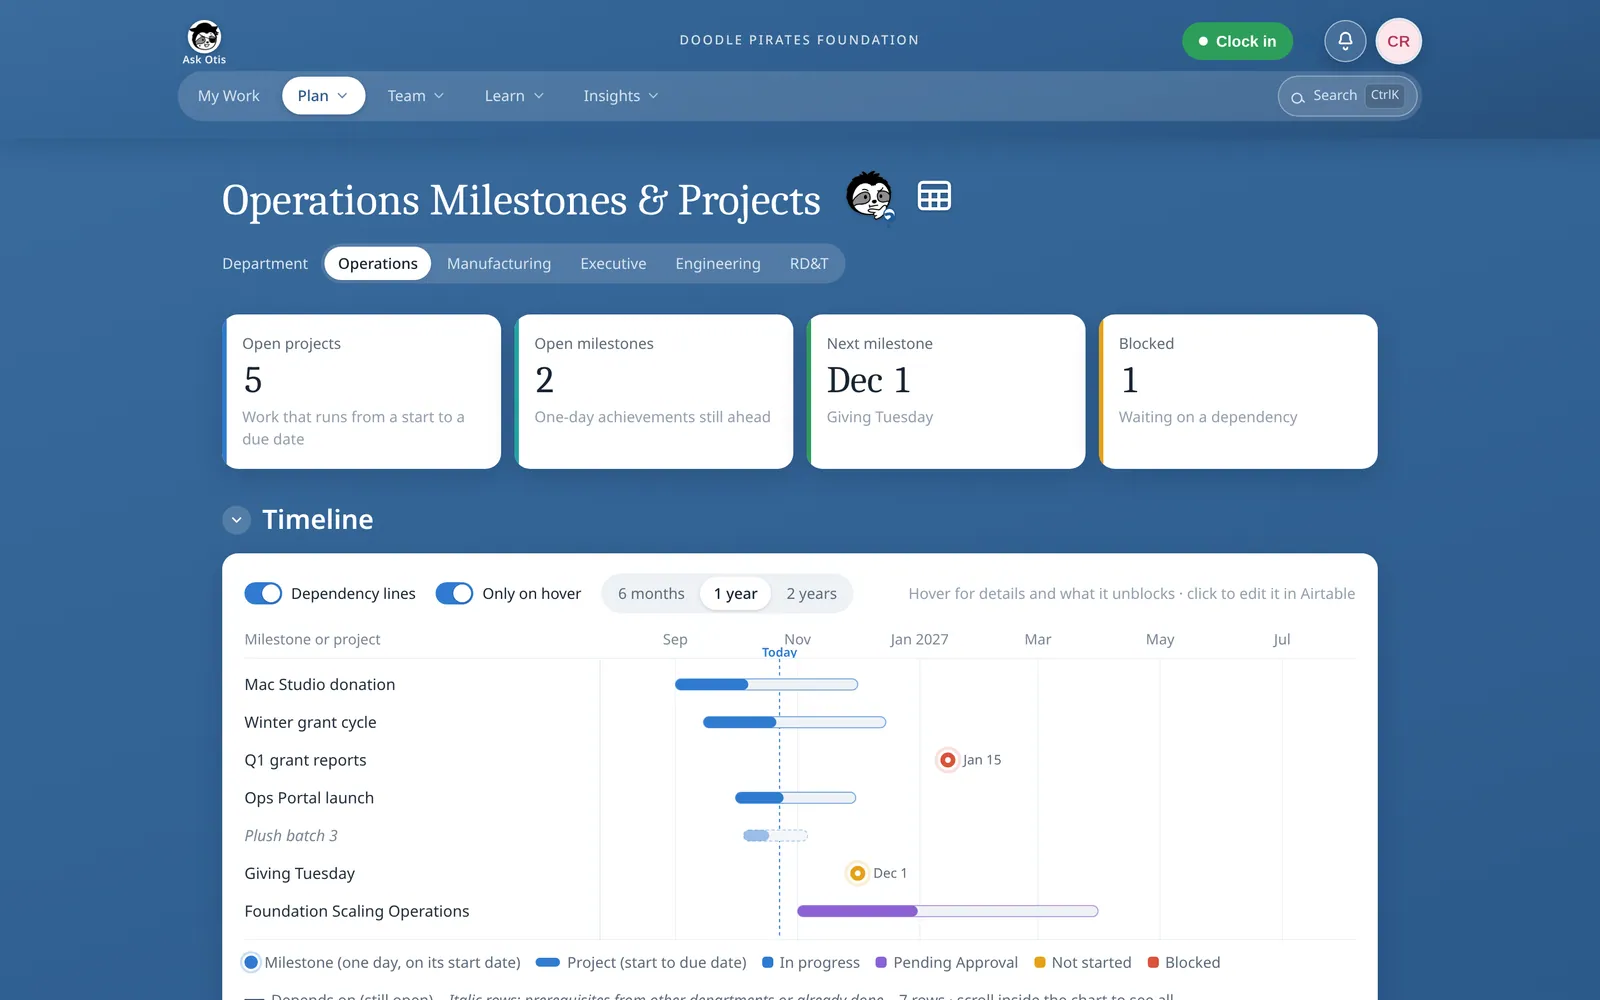1600x1000 pixels.
Task: Click the Not started legend swatch
Action: [x=1040, y=962]
